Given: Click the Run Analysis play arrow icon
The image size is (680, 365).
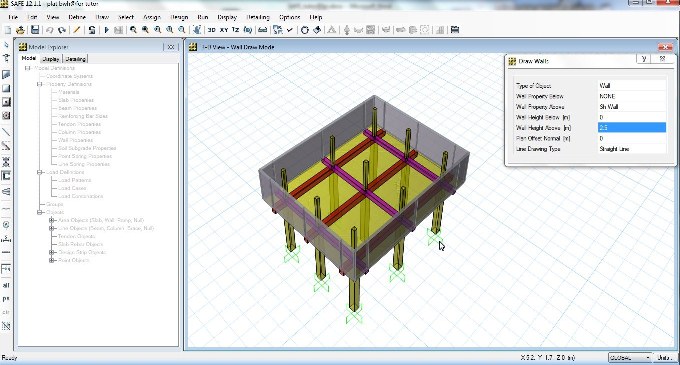Looking at the screenshot, I should pyautogui.click(x=106, y=30).
